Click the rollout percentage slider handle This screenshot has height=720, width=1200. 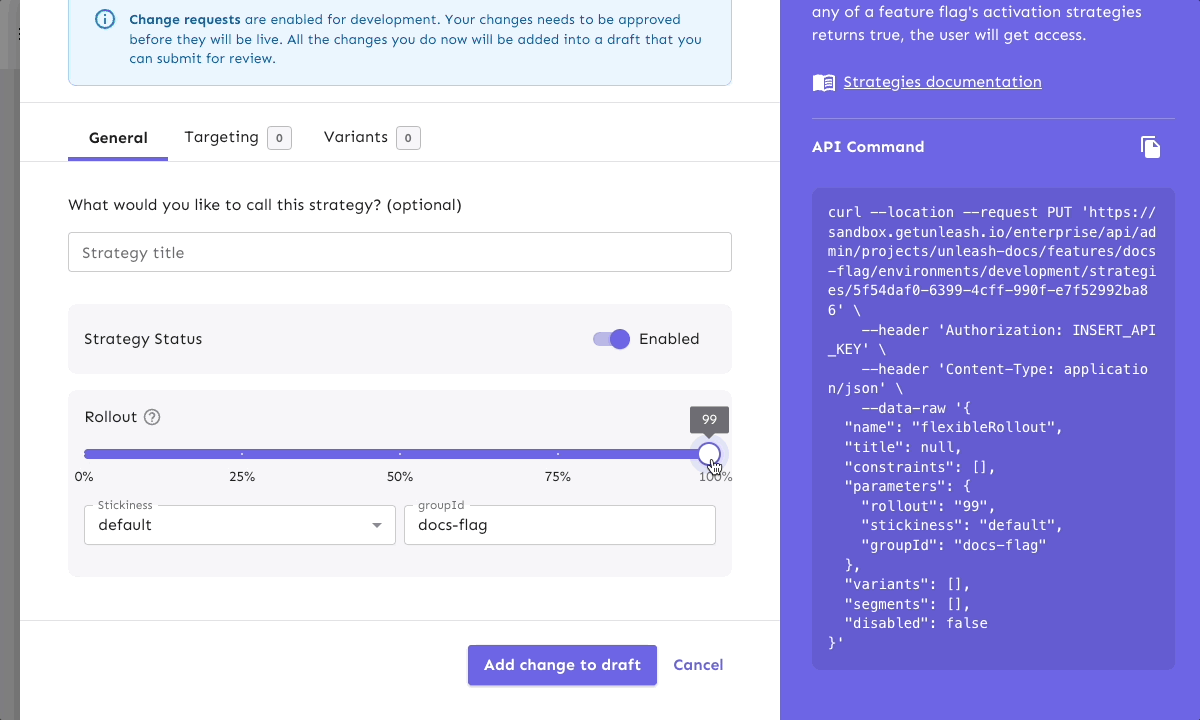709,453
